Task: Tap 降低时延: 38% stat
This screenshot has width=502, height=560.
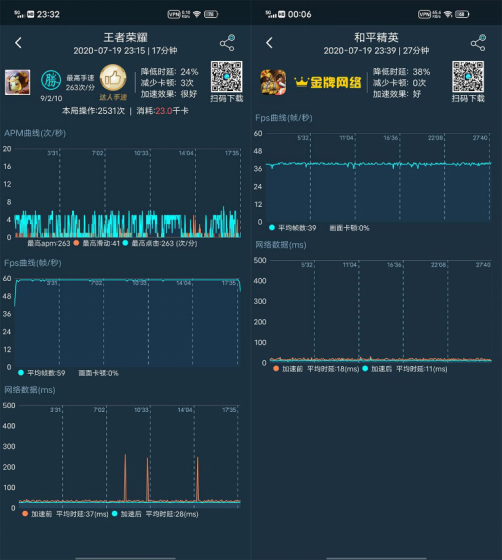Action: pos(401,72)
